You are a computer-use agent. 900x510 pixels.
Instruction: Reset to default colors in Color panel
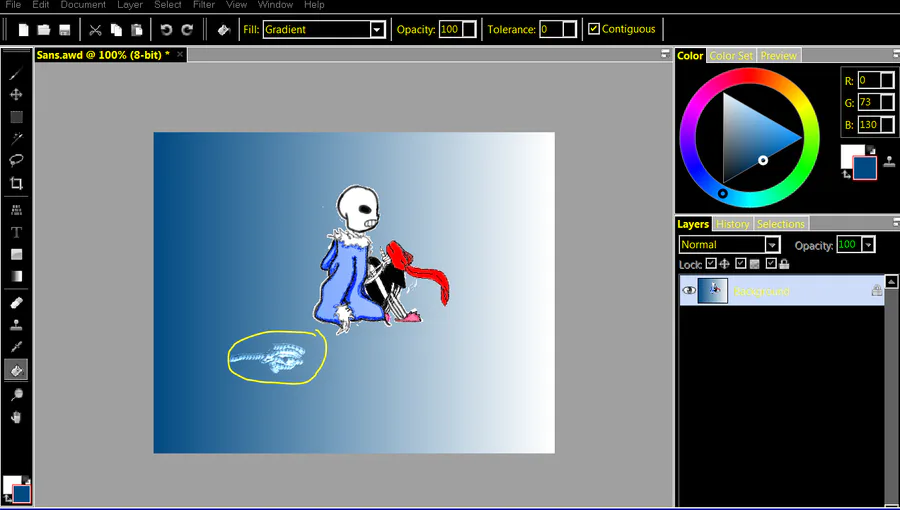point(871,150)
